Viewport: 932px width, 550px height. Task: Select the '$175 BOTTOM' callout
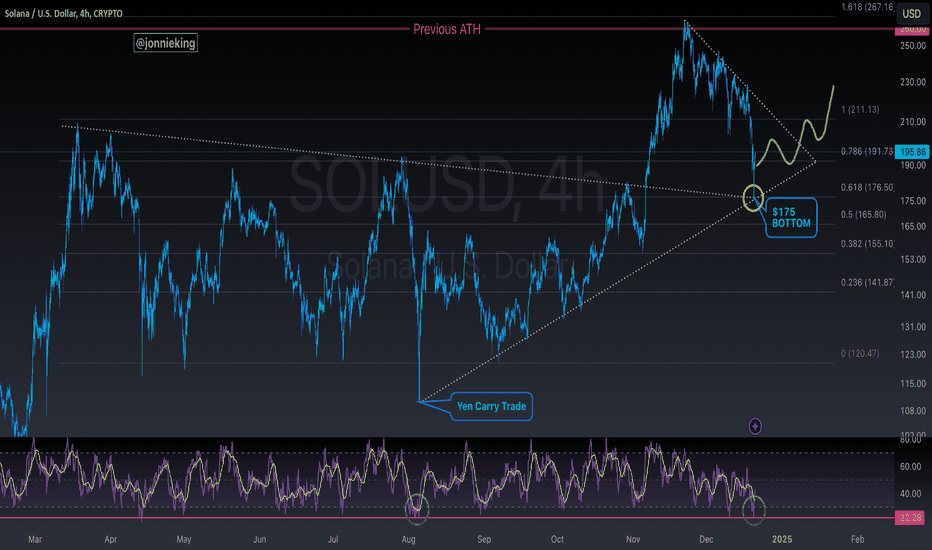791,218
